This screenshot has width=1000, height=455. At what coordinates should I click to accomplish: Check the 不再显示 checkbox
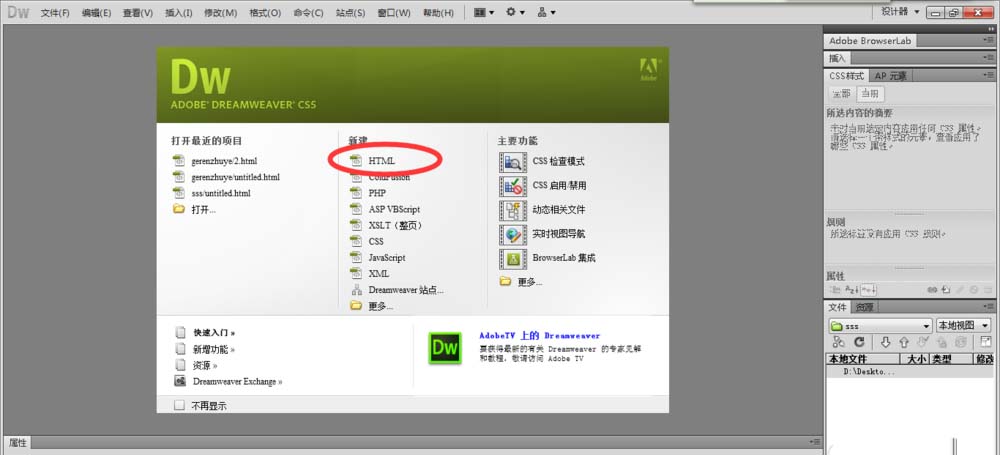(x=179, y=405)
